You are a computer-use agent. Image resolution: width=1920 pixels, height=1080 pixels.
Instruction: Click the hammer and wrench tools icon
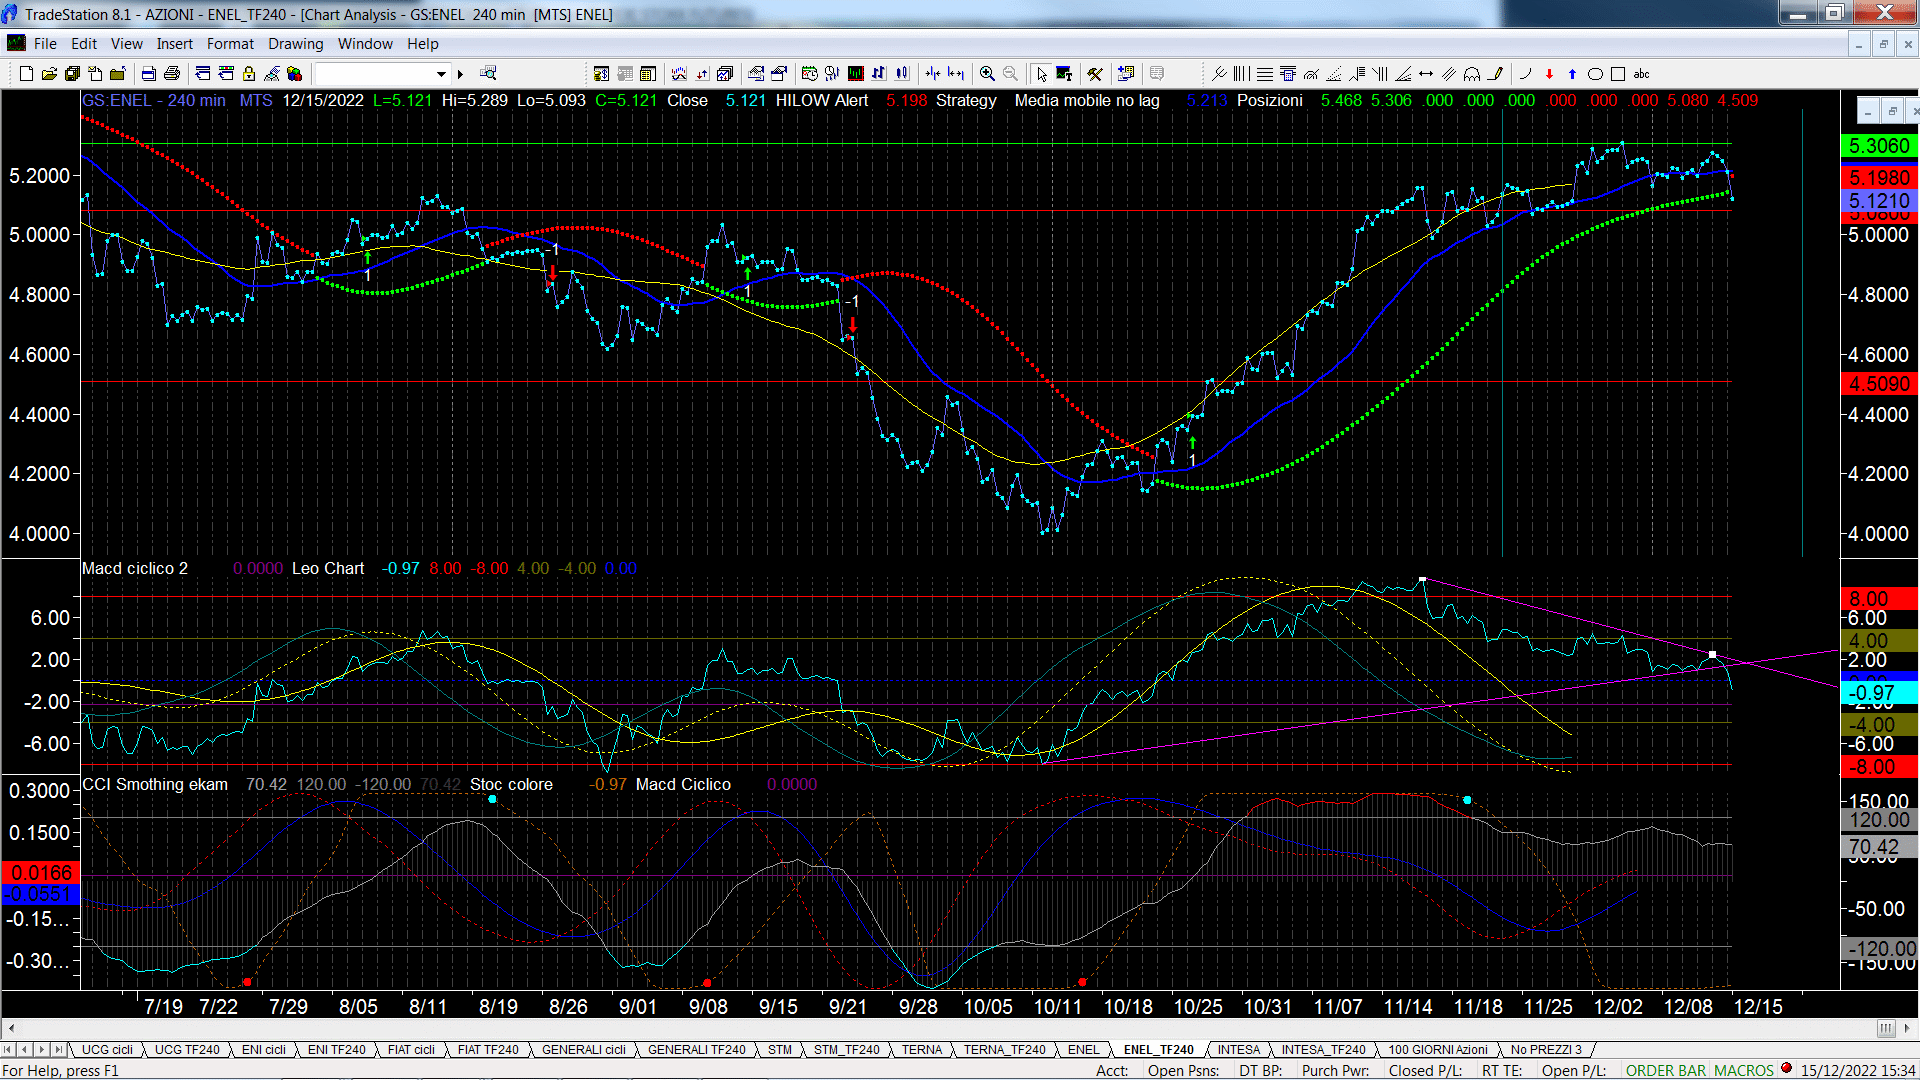pyautogui.click(x=1095, y=74)
